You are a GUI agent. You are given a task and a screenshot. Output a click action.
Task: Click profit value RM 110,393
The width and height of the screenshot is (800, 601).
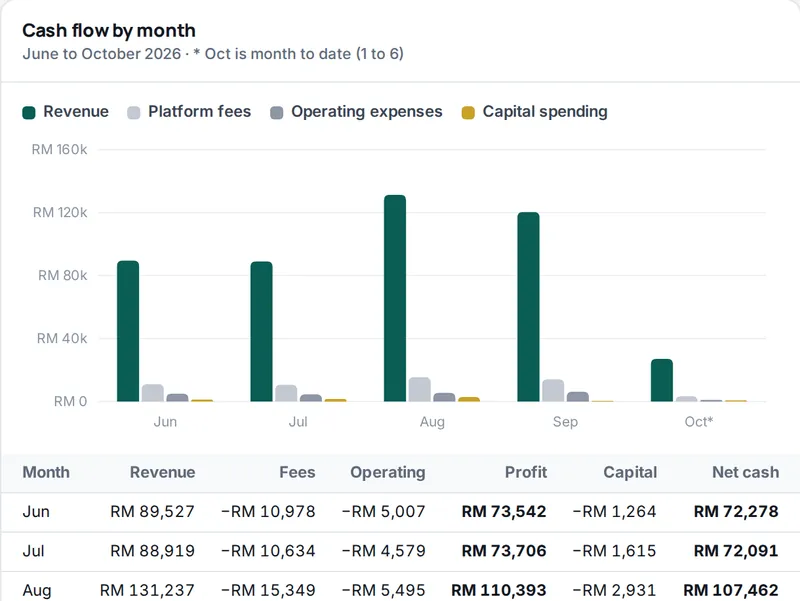[499, 590]
